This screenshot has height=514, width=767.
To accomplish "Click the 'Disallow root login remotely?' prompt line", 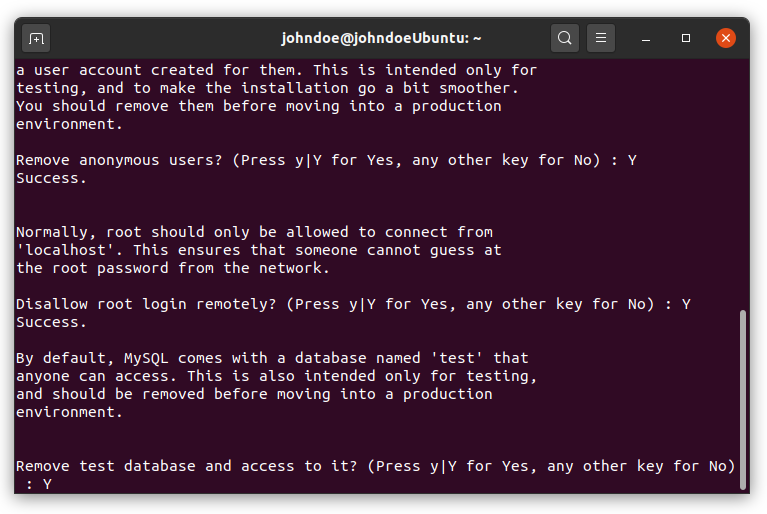I will point(353,304).
